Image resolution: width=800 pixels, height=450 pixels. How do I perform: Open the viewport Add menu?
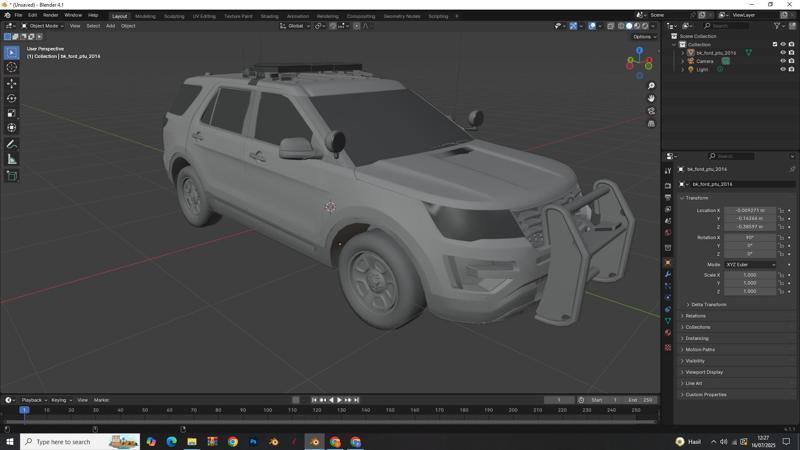[110, 26]
